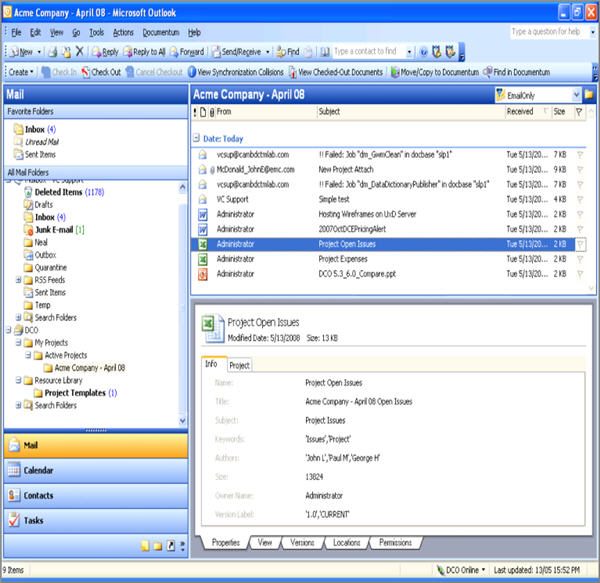
Task: Toggle flag on 'New Project Attach' row
Action: coord(580,169)
